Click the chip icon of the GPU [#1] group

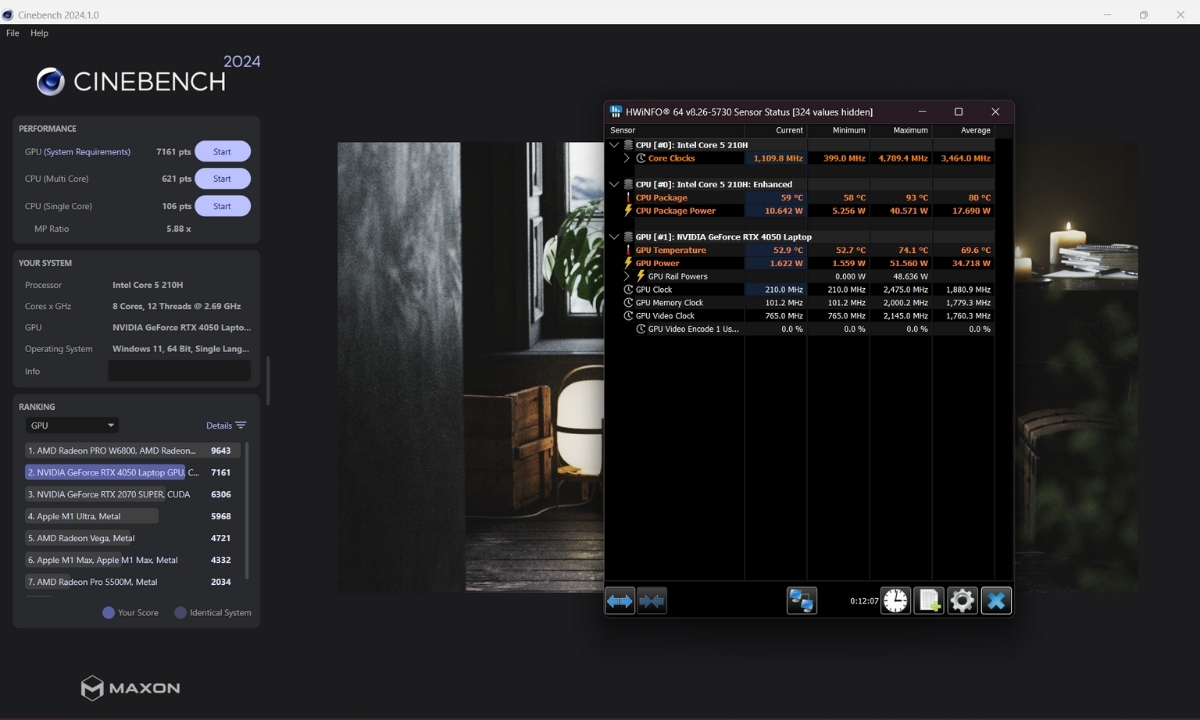tap(628, 237)
